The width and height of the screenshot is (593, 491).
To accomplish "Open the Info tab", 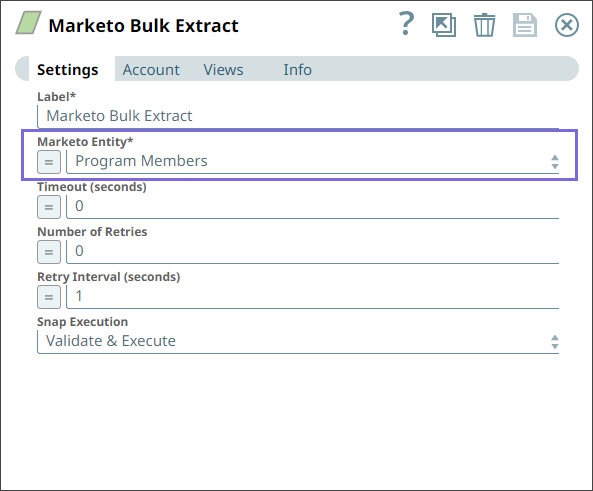I will (298, 70).
